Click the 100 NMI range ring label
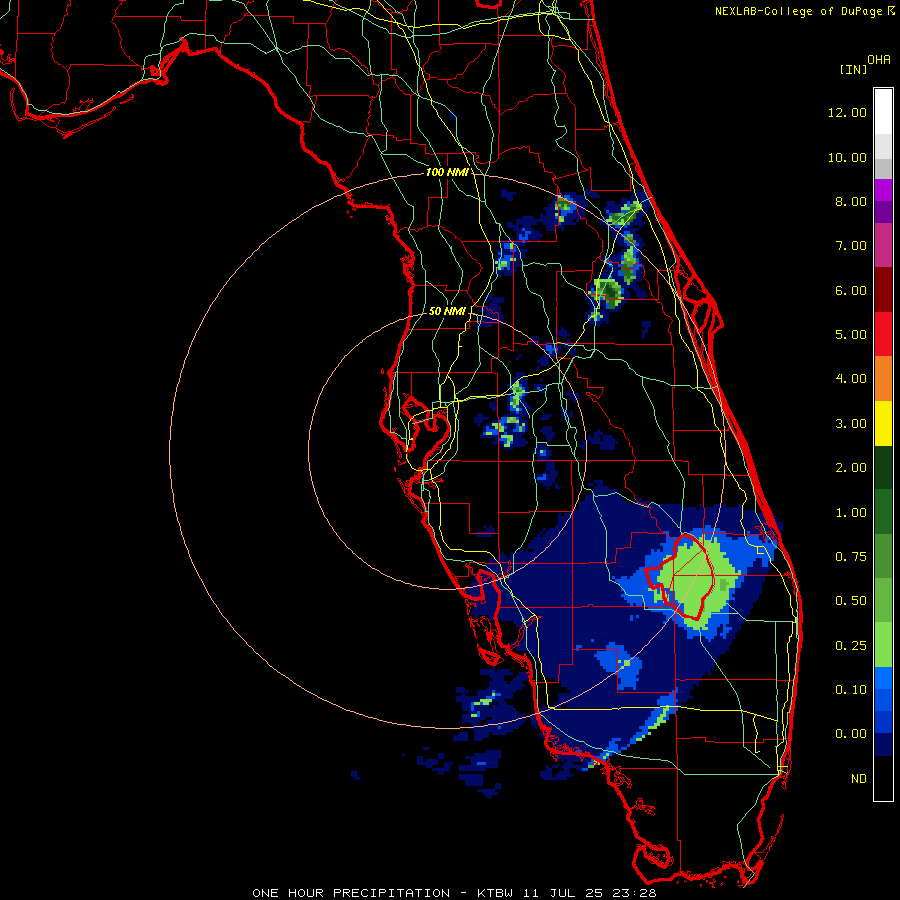This screenshot has width=900, height=900. pos(447,172)
